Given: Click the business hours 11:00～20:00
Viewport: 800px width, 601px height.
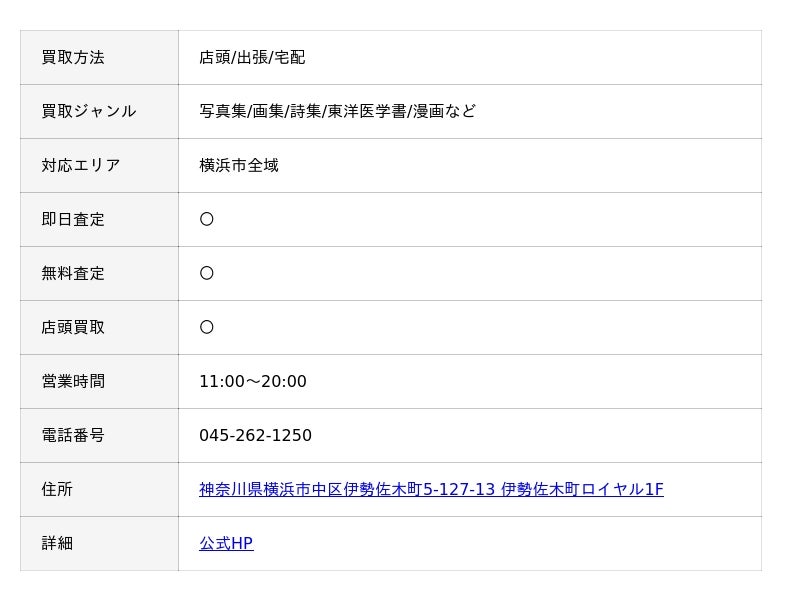Looking at the screenshot, I should tap(253, 382).
